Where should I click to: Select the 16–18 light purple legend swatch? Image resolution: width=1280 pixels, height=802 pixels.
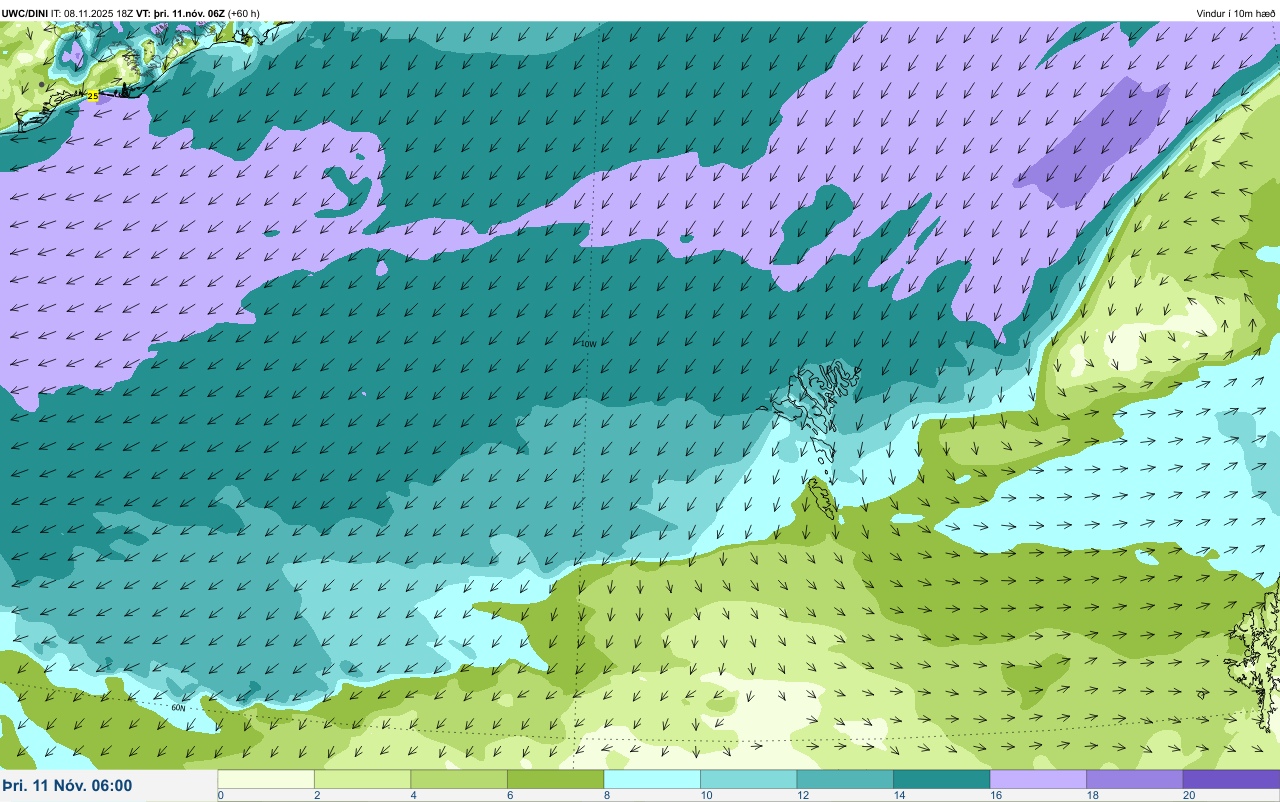1038,779
